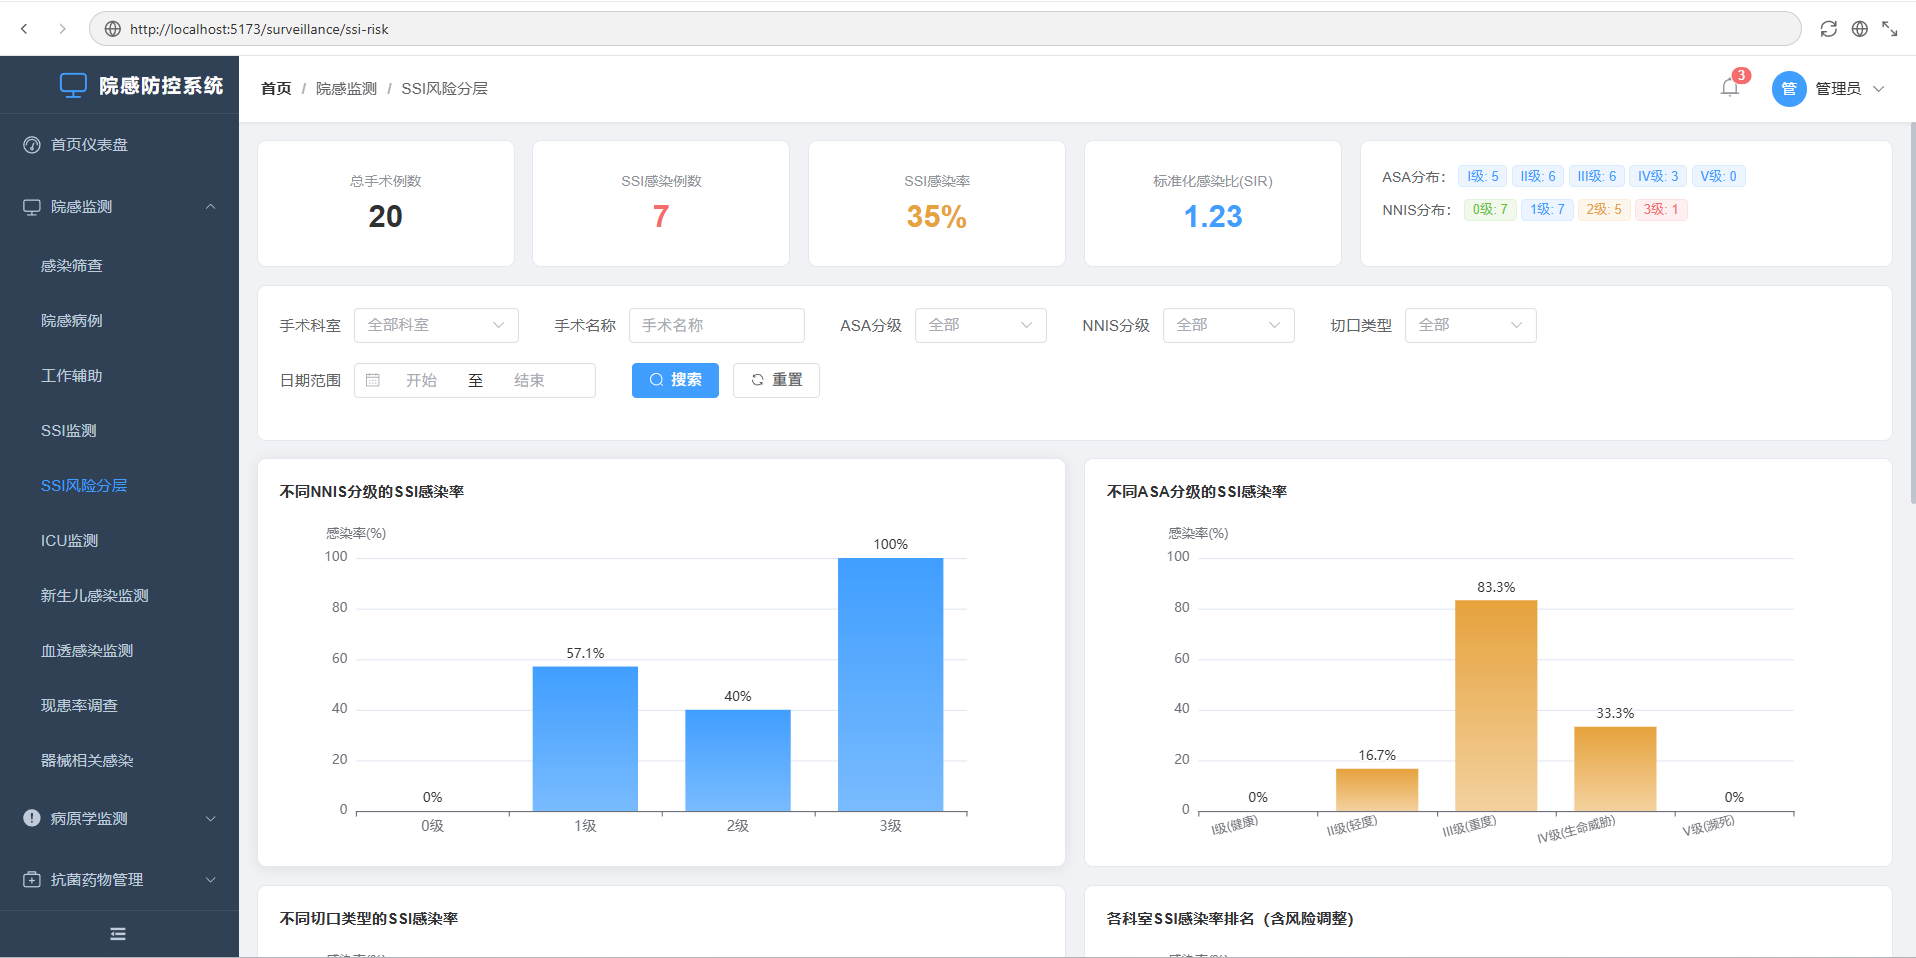Click 首页 breadcrumb link
This screenshot has width=1916, height=958.
click(276, 89)
